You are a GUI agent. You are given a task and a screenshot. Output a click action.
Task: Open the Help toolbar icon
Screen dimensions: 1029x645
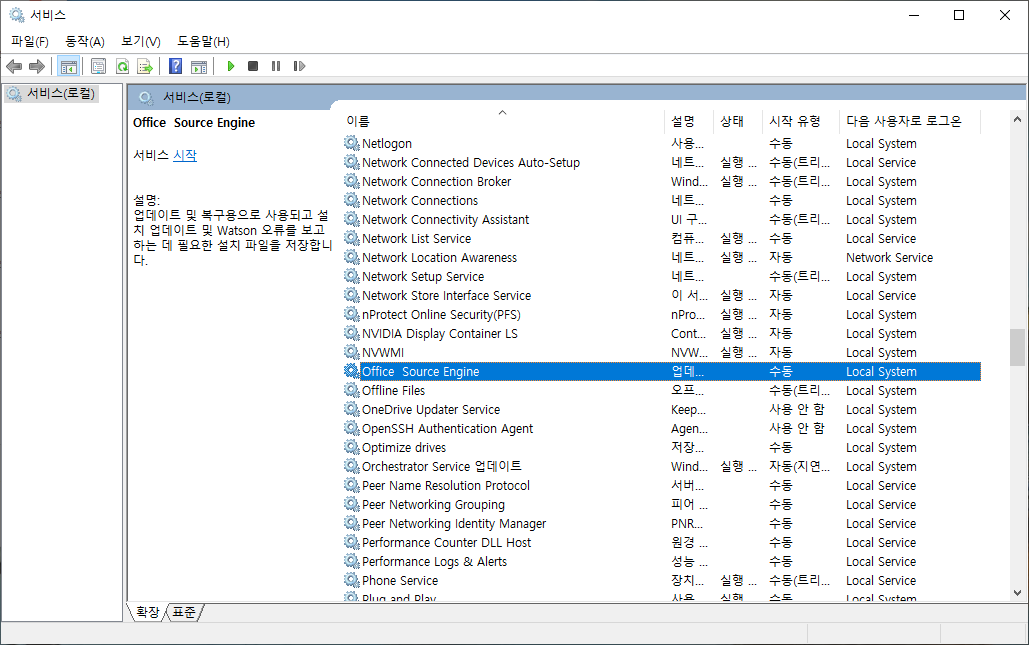click(175, 66)
